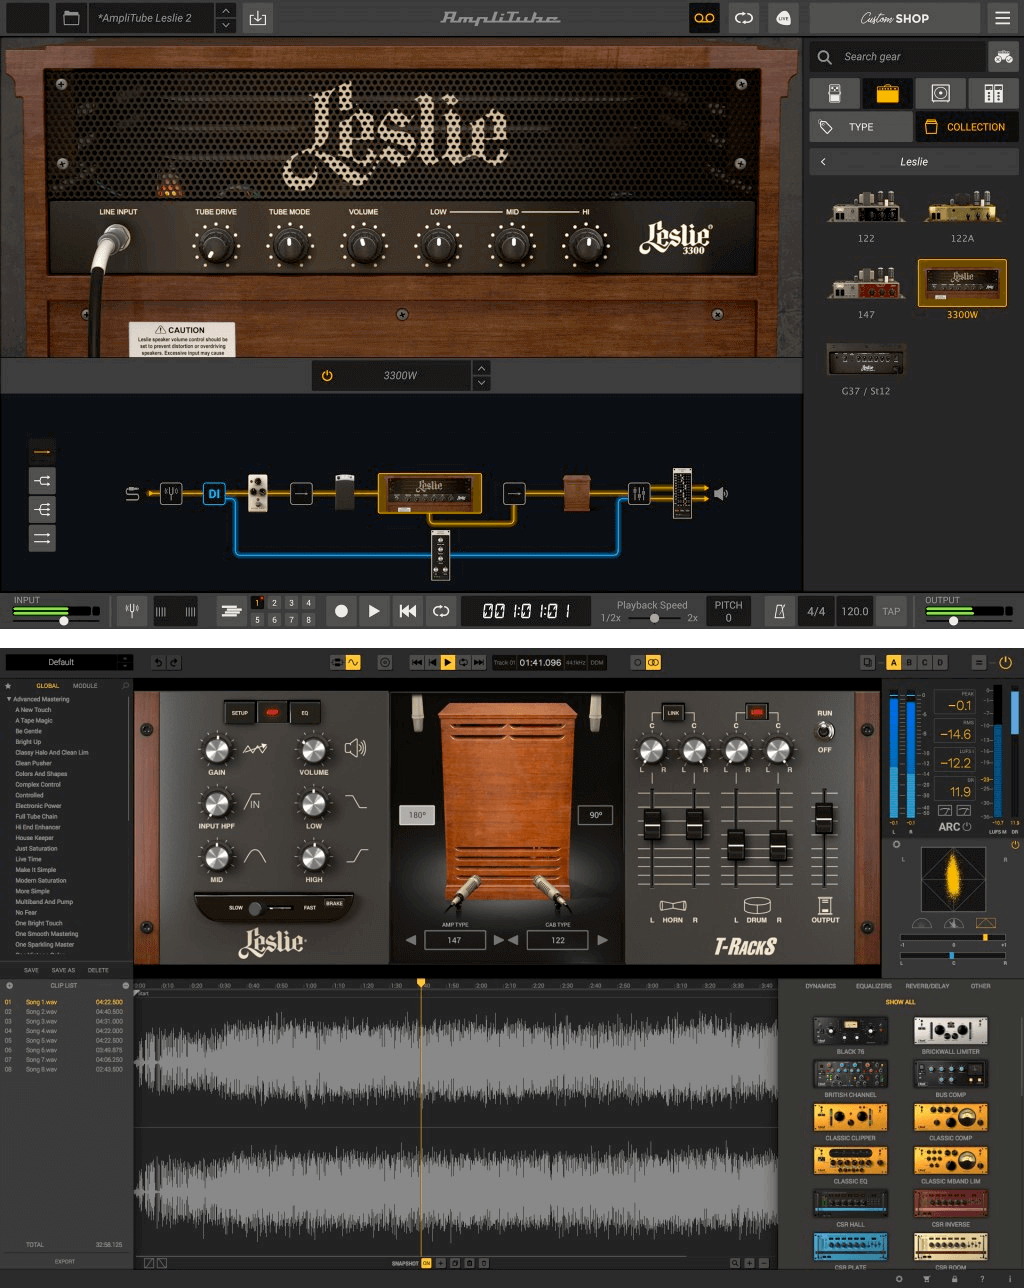Click T-RackS play button
The height and width of the screenshot is (1288, 1024).
[x=448, y=662]
